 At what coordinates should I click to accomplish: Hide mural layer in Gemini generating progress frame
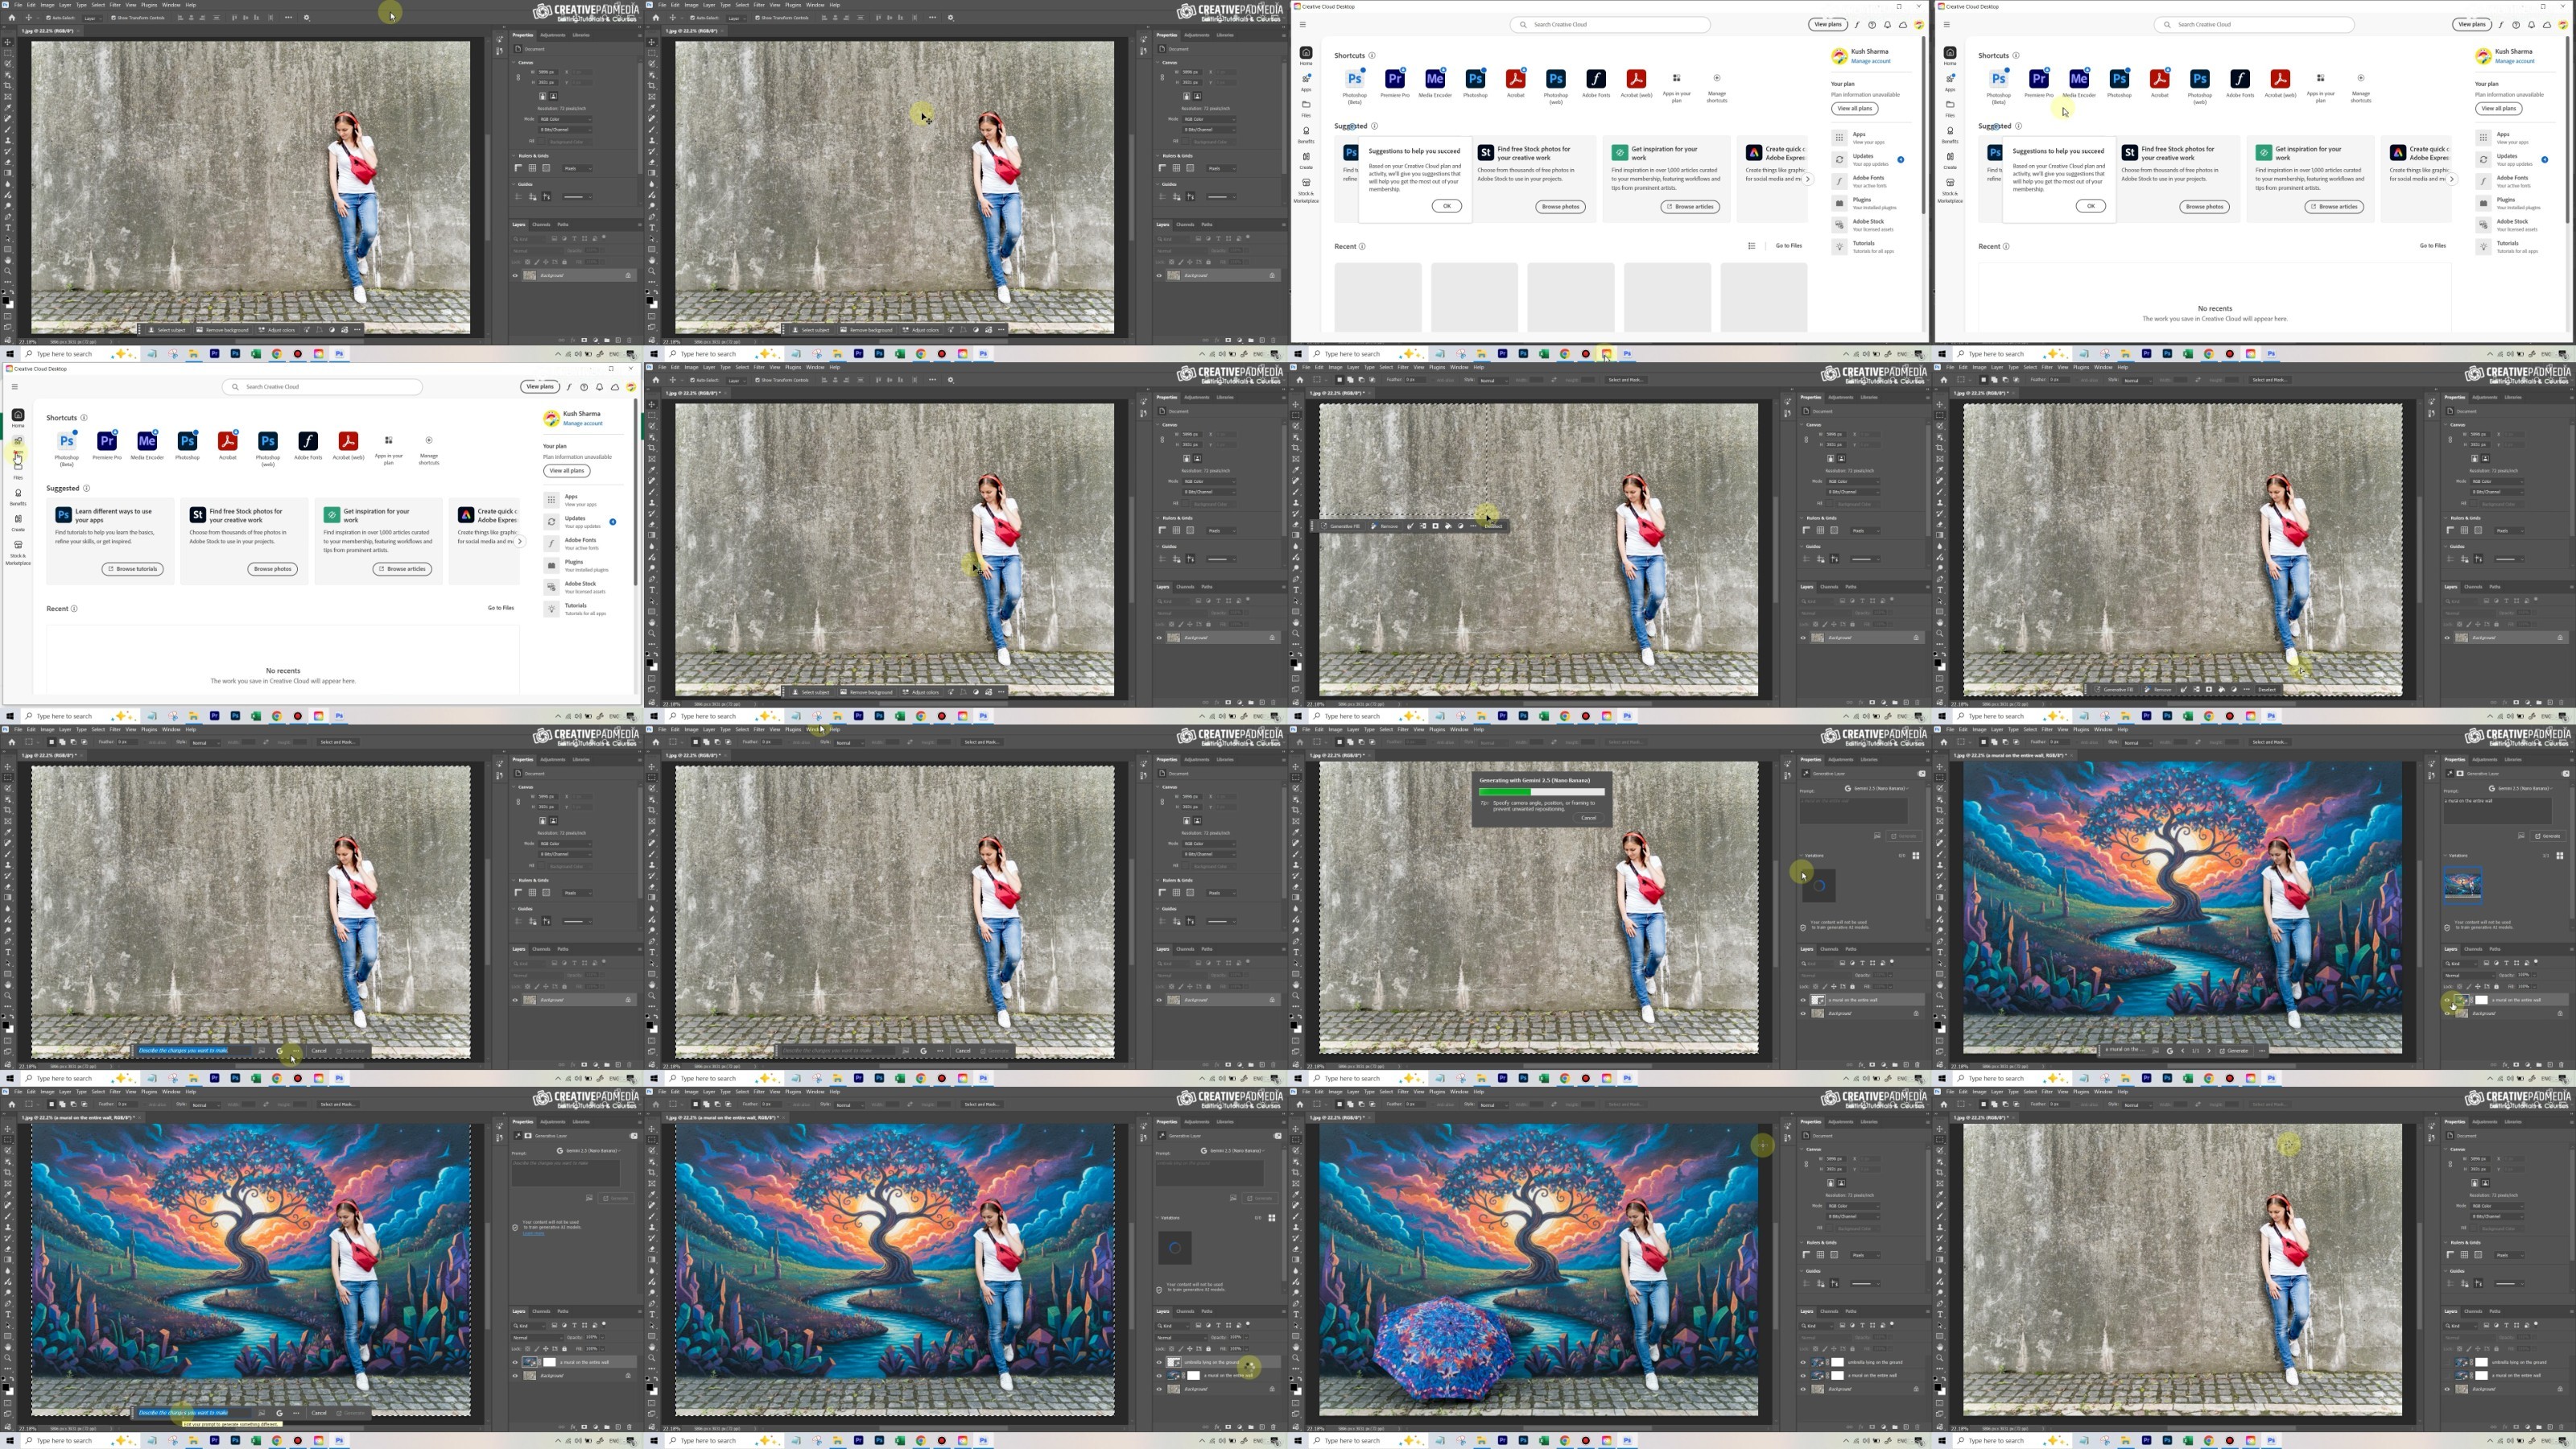(1804, 1000)
